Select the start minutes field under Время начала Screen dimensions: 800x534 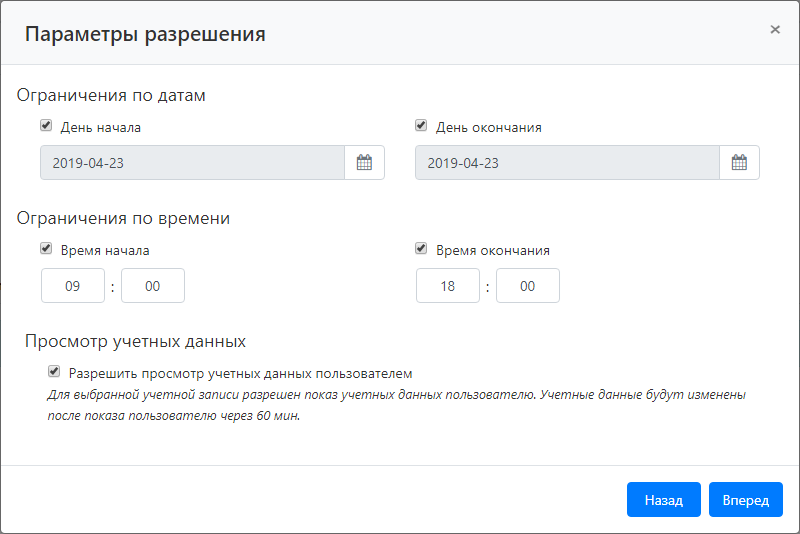point(153,286)
